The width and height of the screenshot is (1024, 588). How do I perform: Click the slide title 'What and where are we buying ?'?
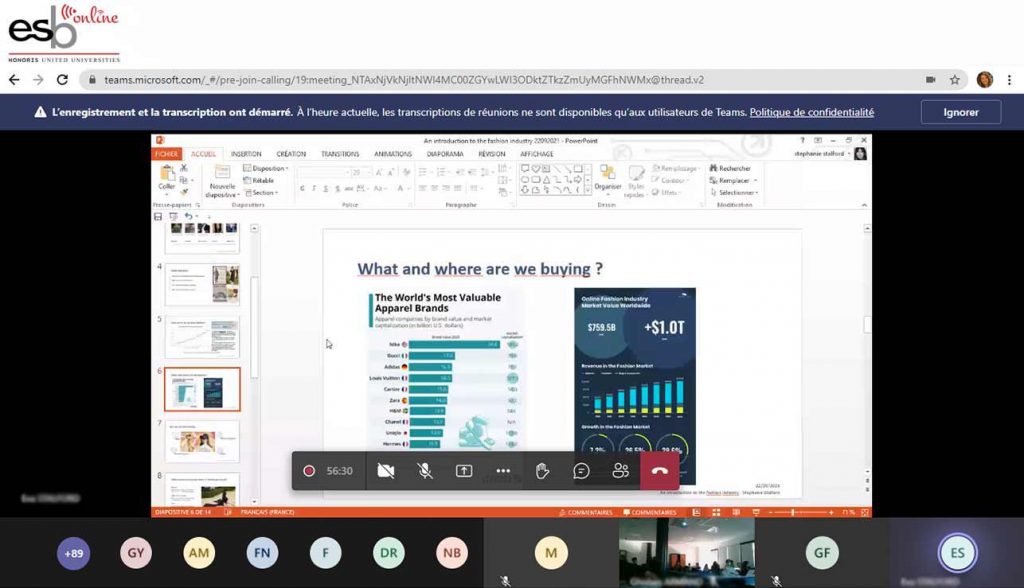pyautogui.click(x=480, y=269)
